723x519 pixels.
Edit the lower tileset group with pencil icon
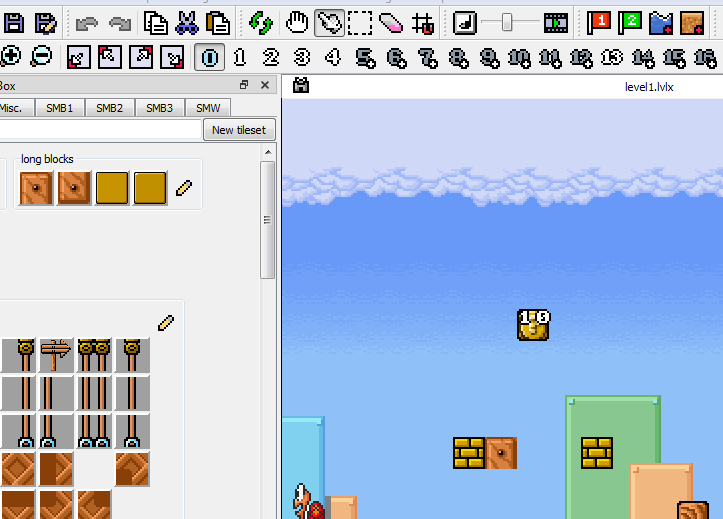pos(166,323)
